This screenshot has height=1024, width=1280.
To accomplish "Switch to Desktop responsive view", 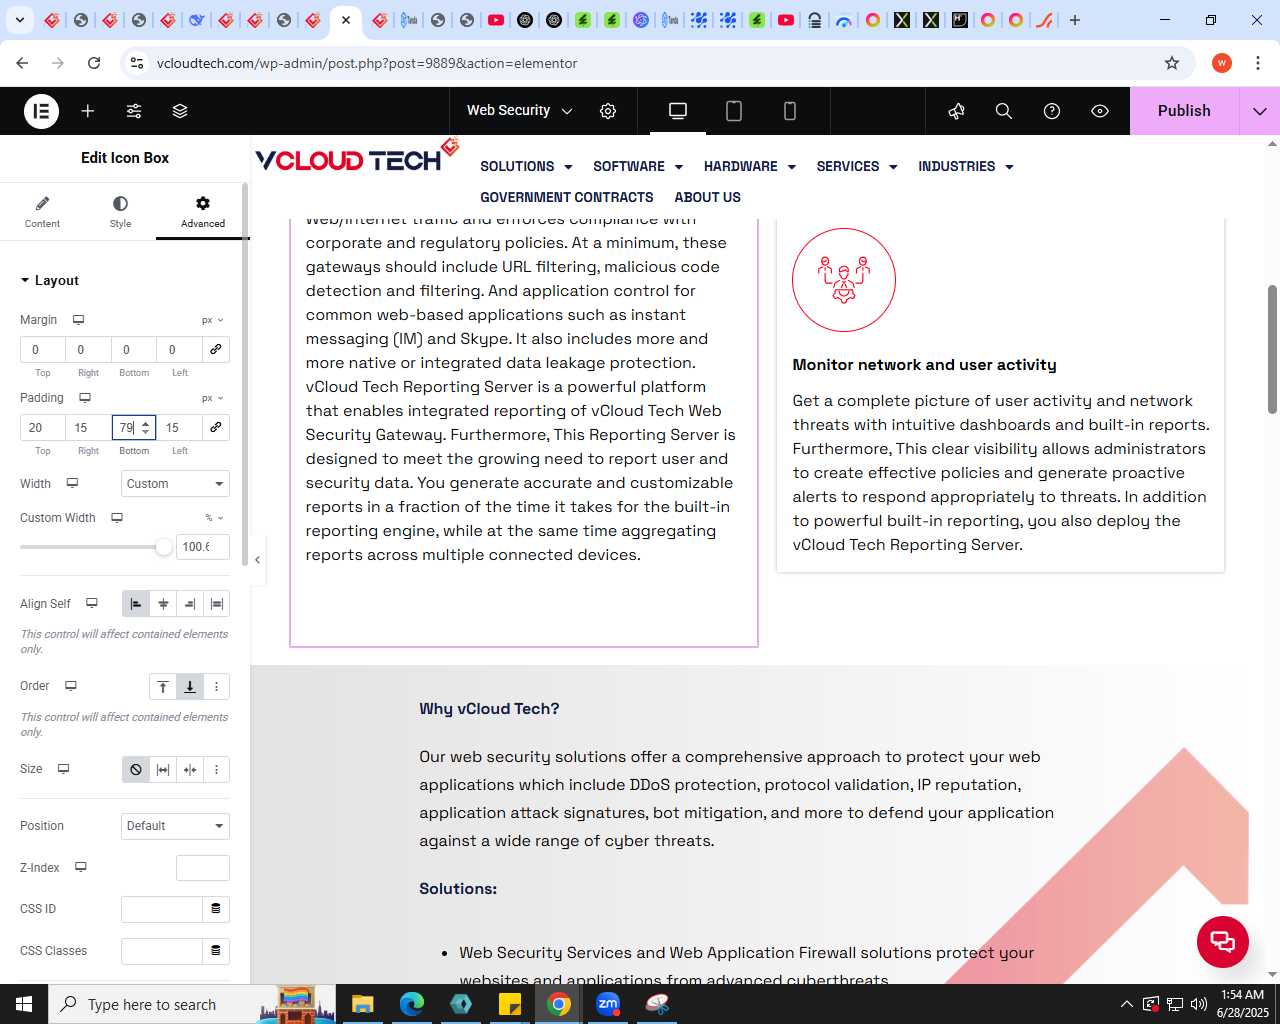I will 678,111.
